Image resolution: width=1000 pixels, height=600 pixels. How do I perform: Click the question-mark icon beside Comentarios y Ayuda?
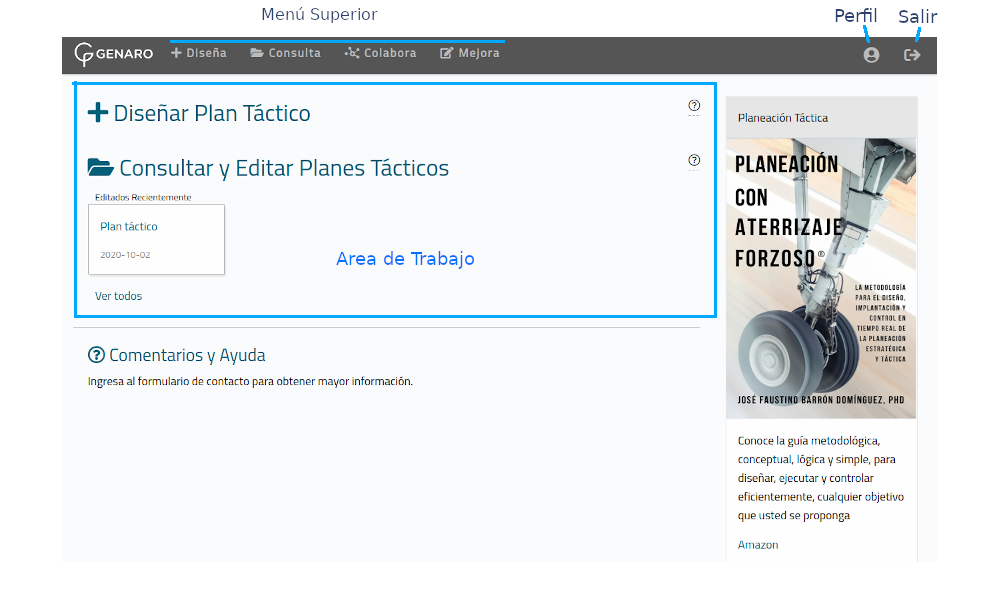pyautogui.click(x=97, y=355)
